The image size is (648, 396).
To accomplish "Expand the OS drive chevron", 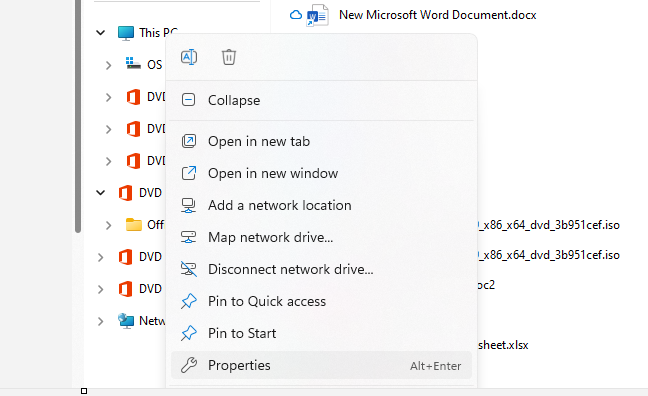I will point(108,65).
